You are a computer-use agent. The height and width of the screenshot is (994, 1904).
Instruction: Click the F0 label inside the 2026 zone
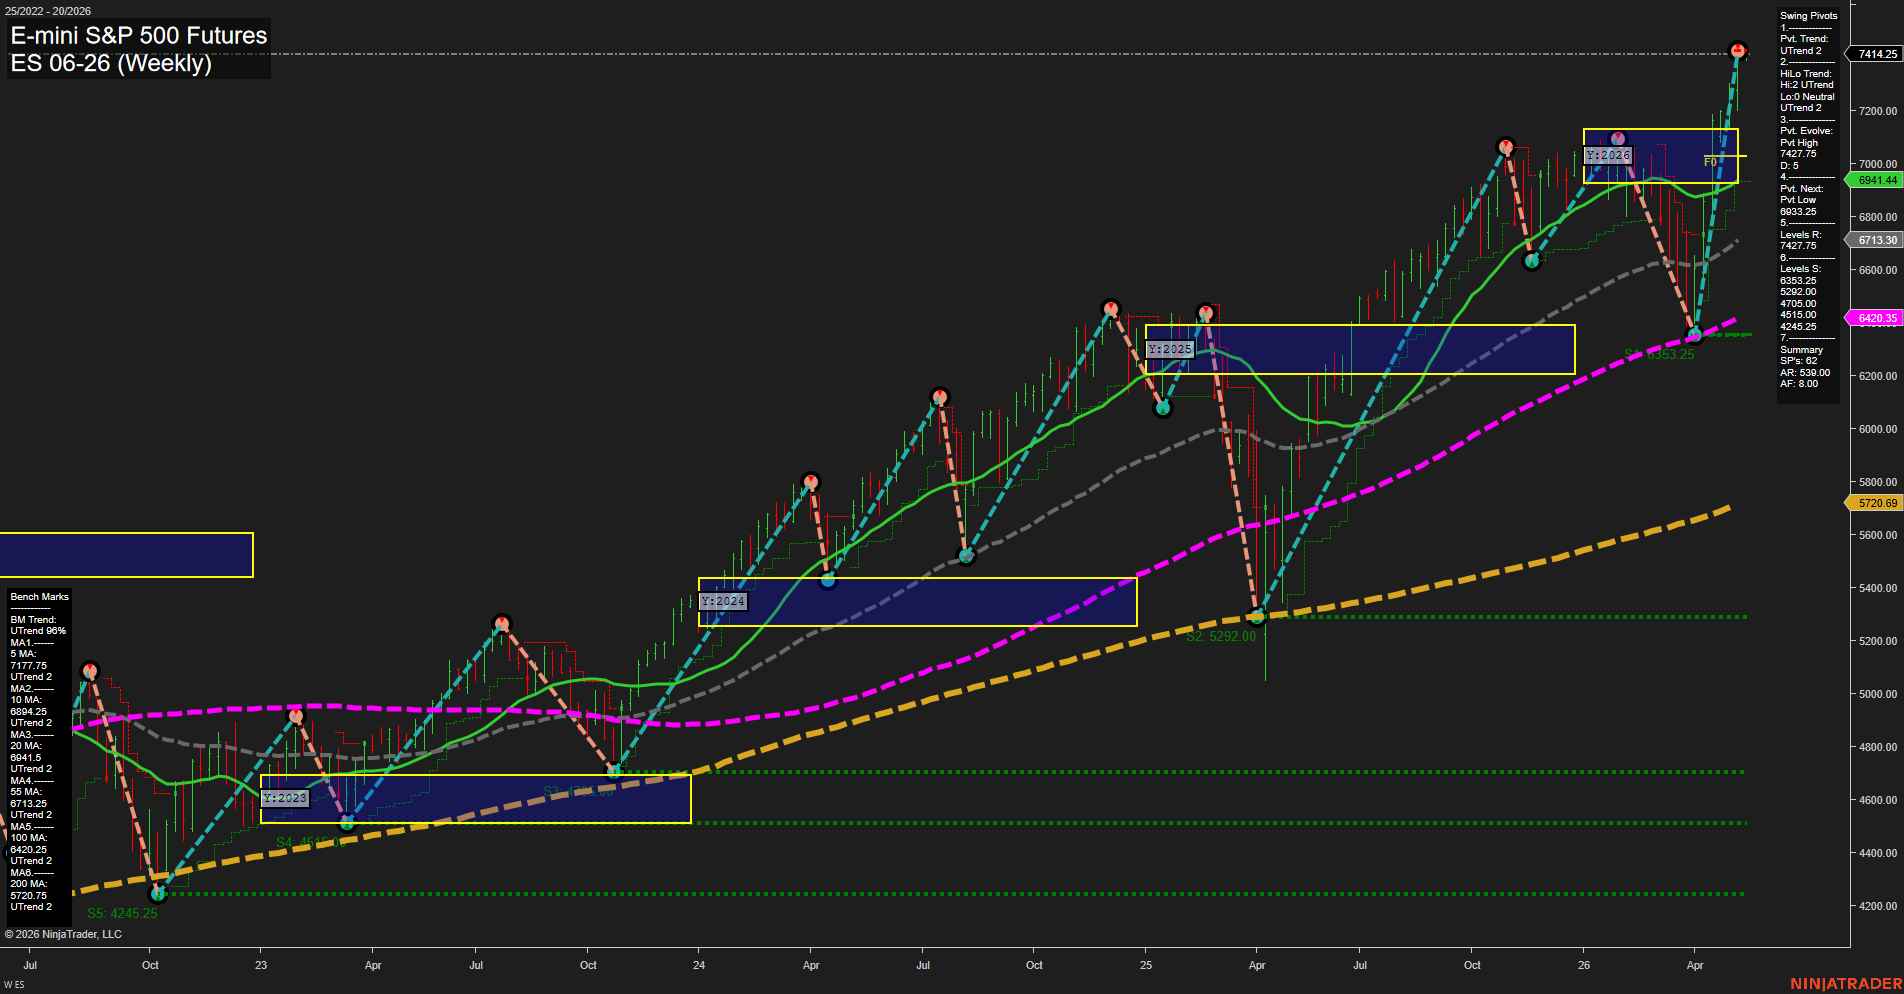[x=1710, y=162]
